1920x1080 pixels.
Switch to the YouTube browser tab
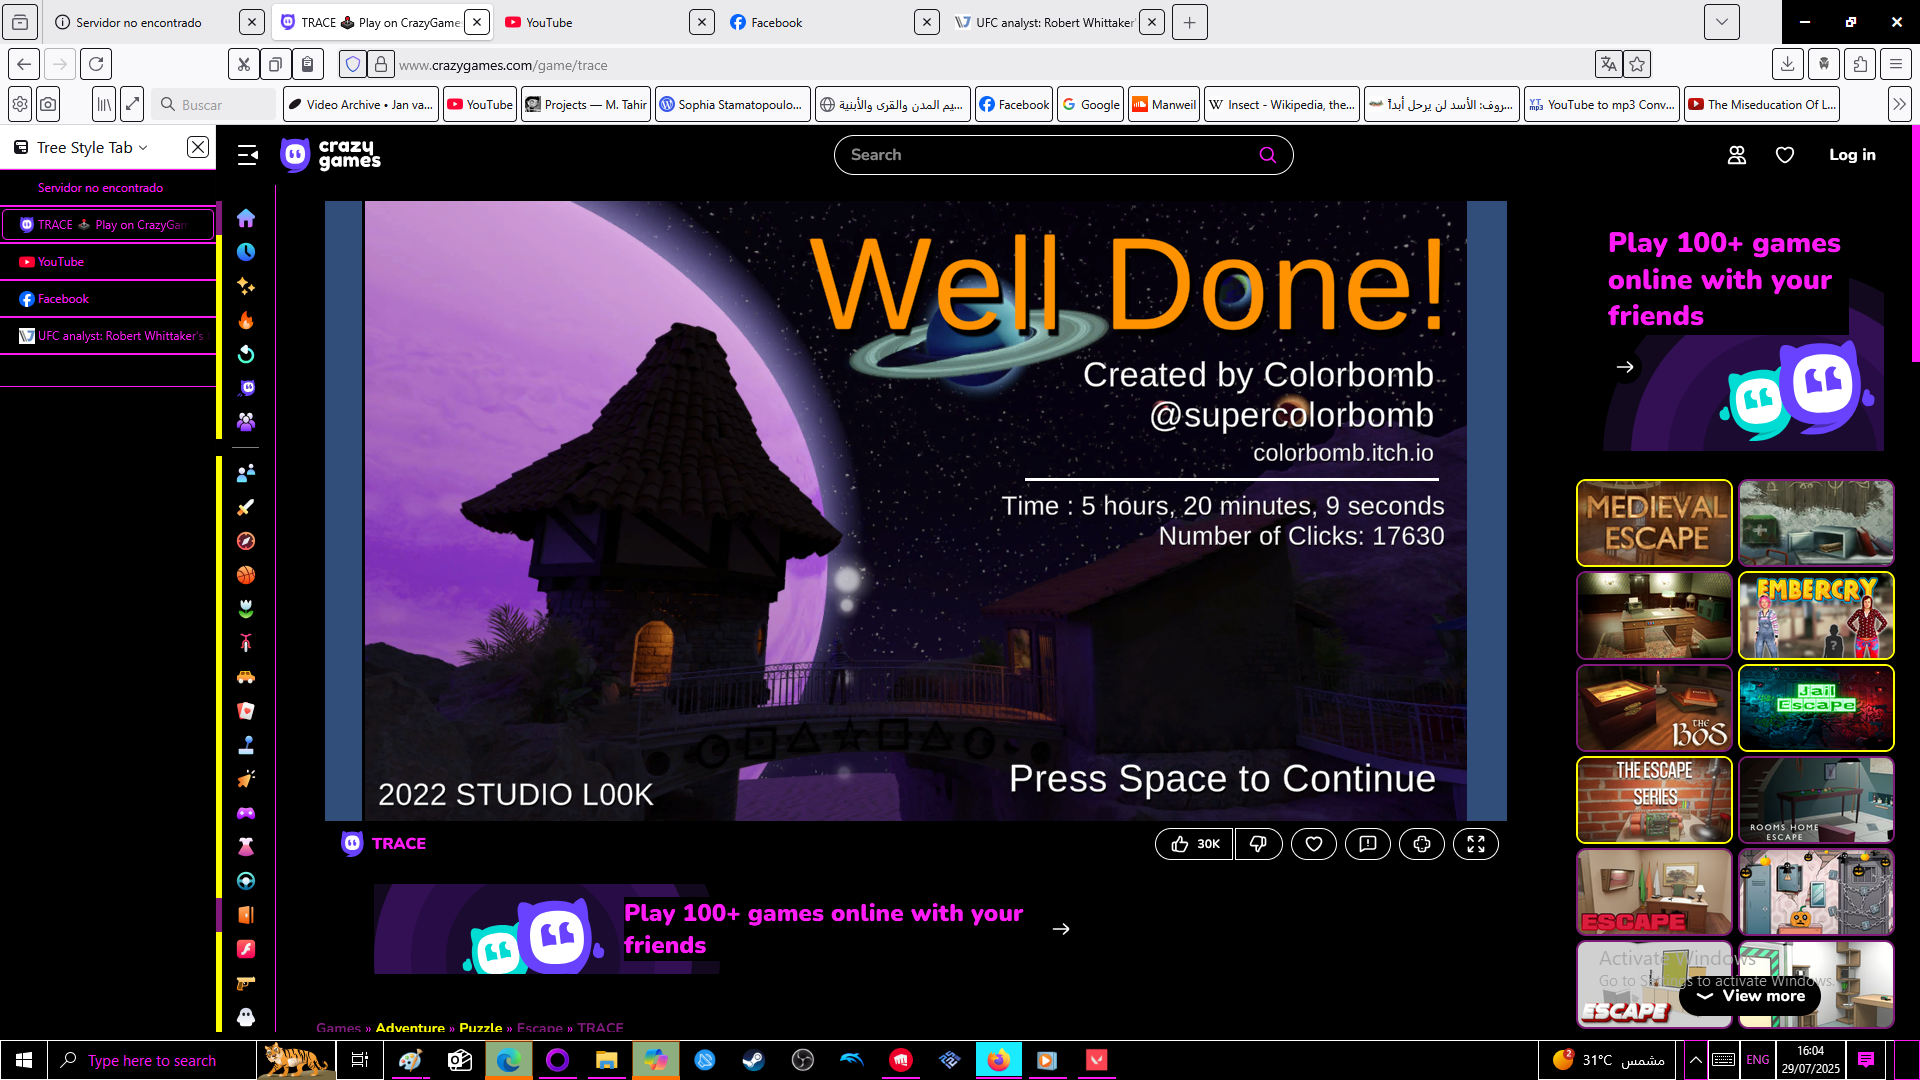(x=595, y=22)
